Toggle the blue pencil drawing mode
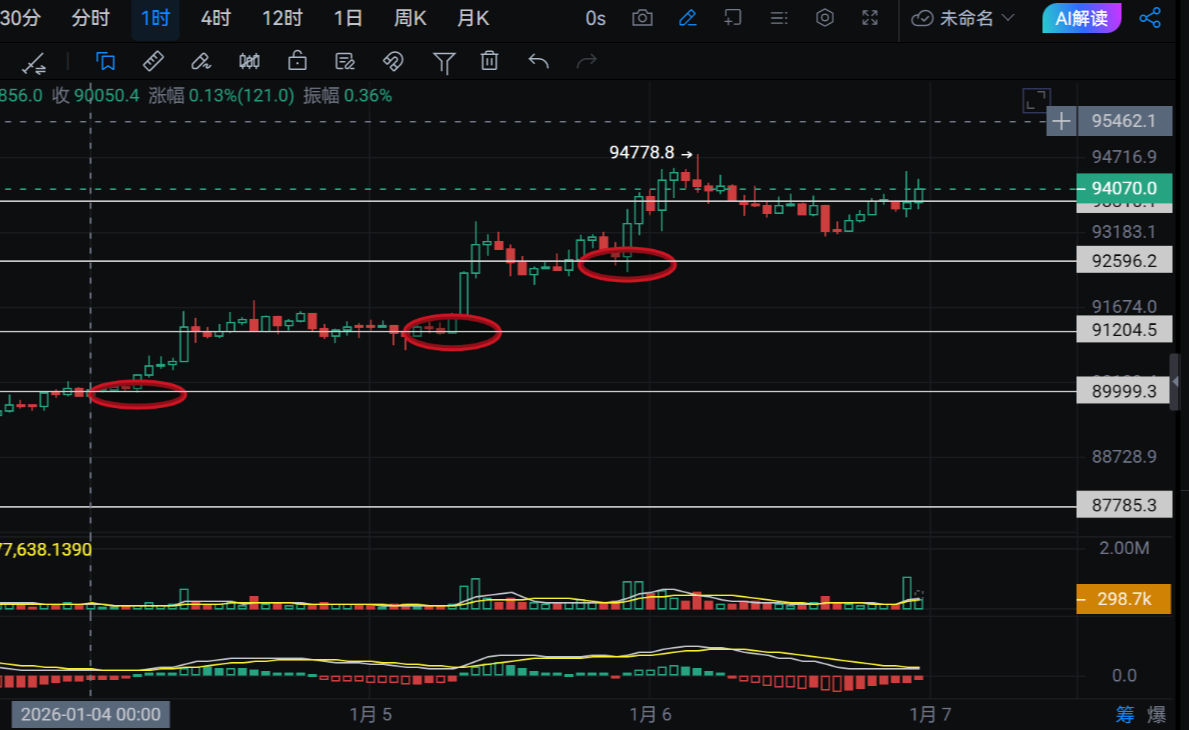The height and width of the screenshot is (730, 1189). pyautogui.click(x=687, y=18)
